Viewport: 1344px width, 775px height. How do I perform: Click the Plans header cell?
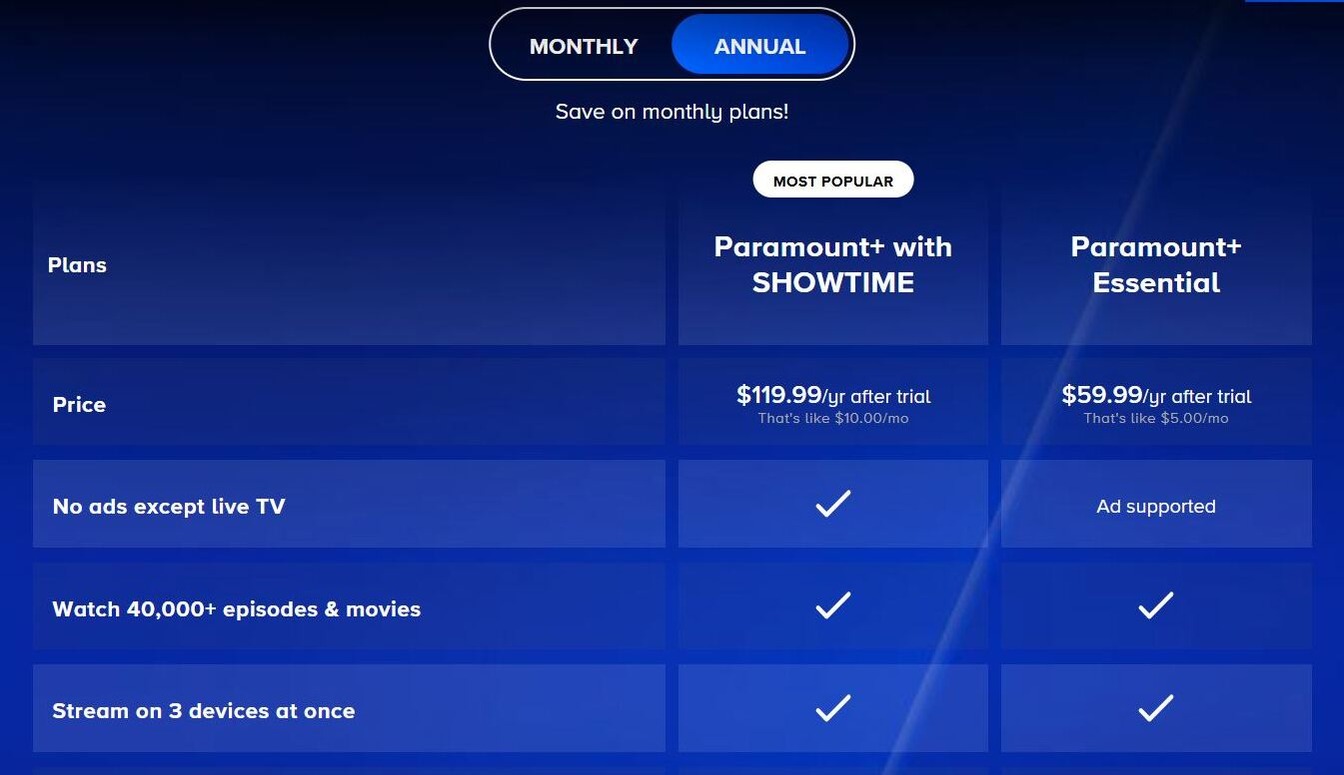pyautogui.click(x=77, y=265)
